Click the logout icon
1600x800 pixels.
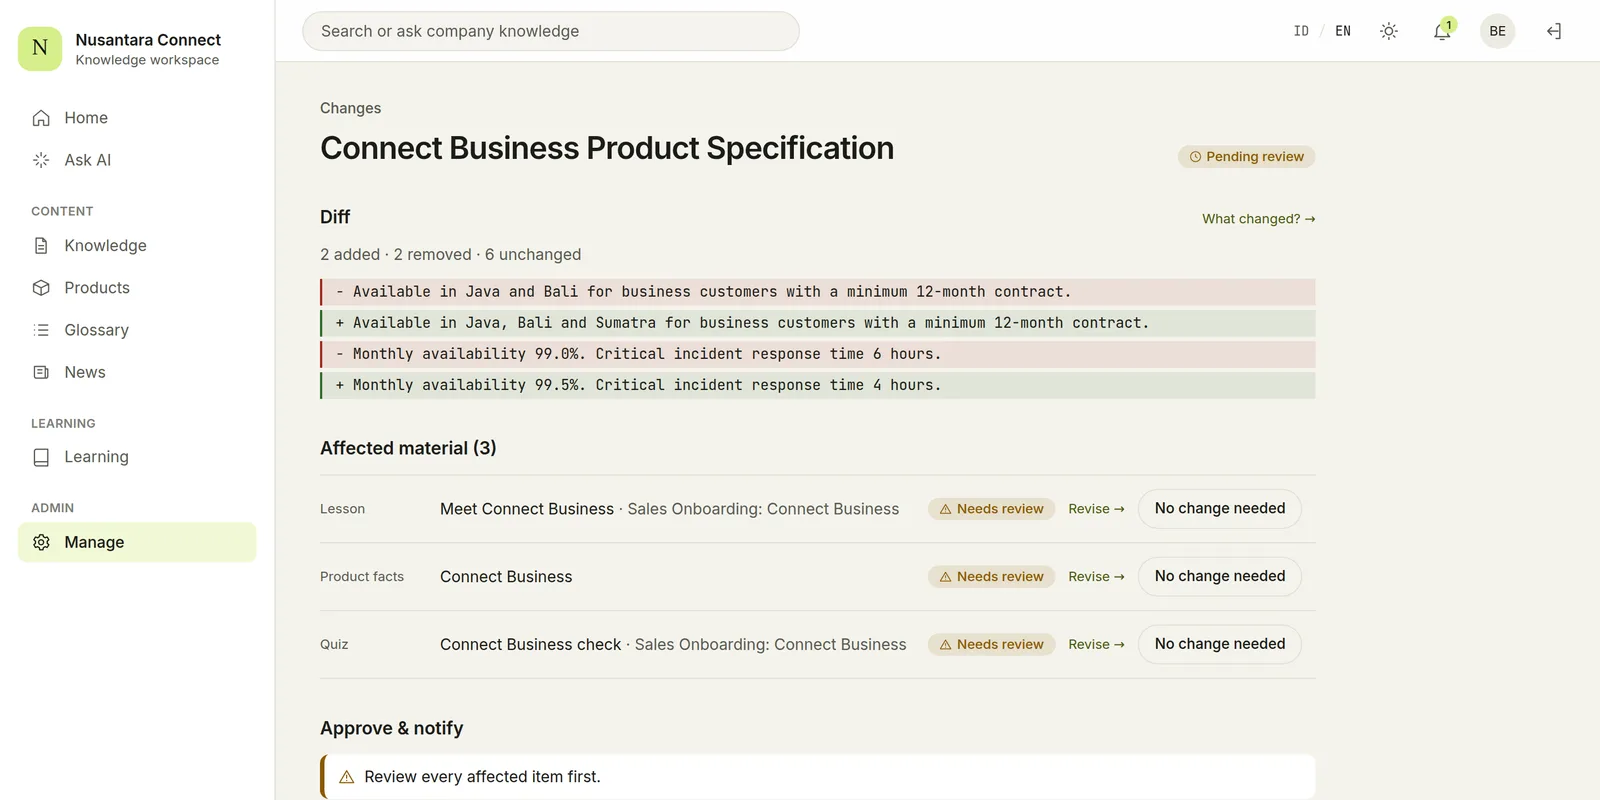pos(1554,31)
